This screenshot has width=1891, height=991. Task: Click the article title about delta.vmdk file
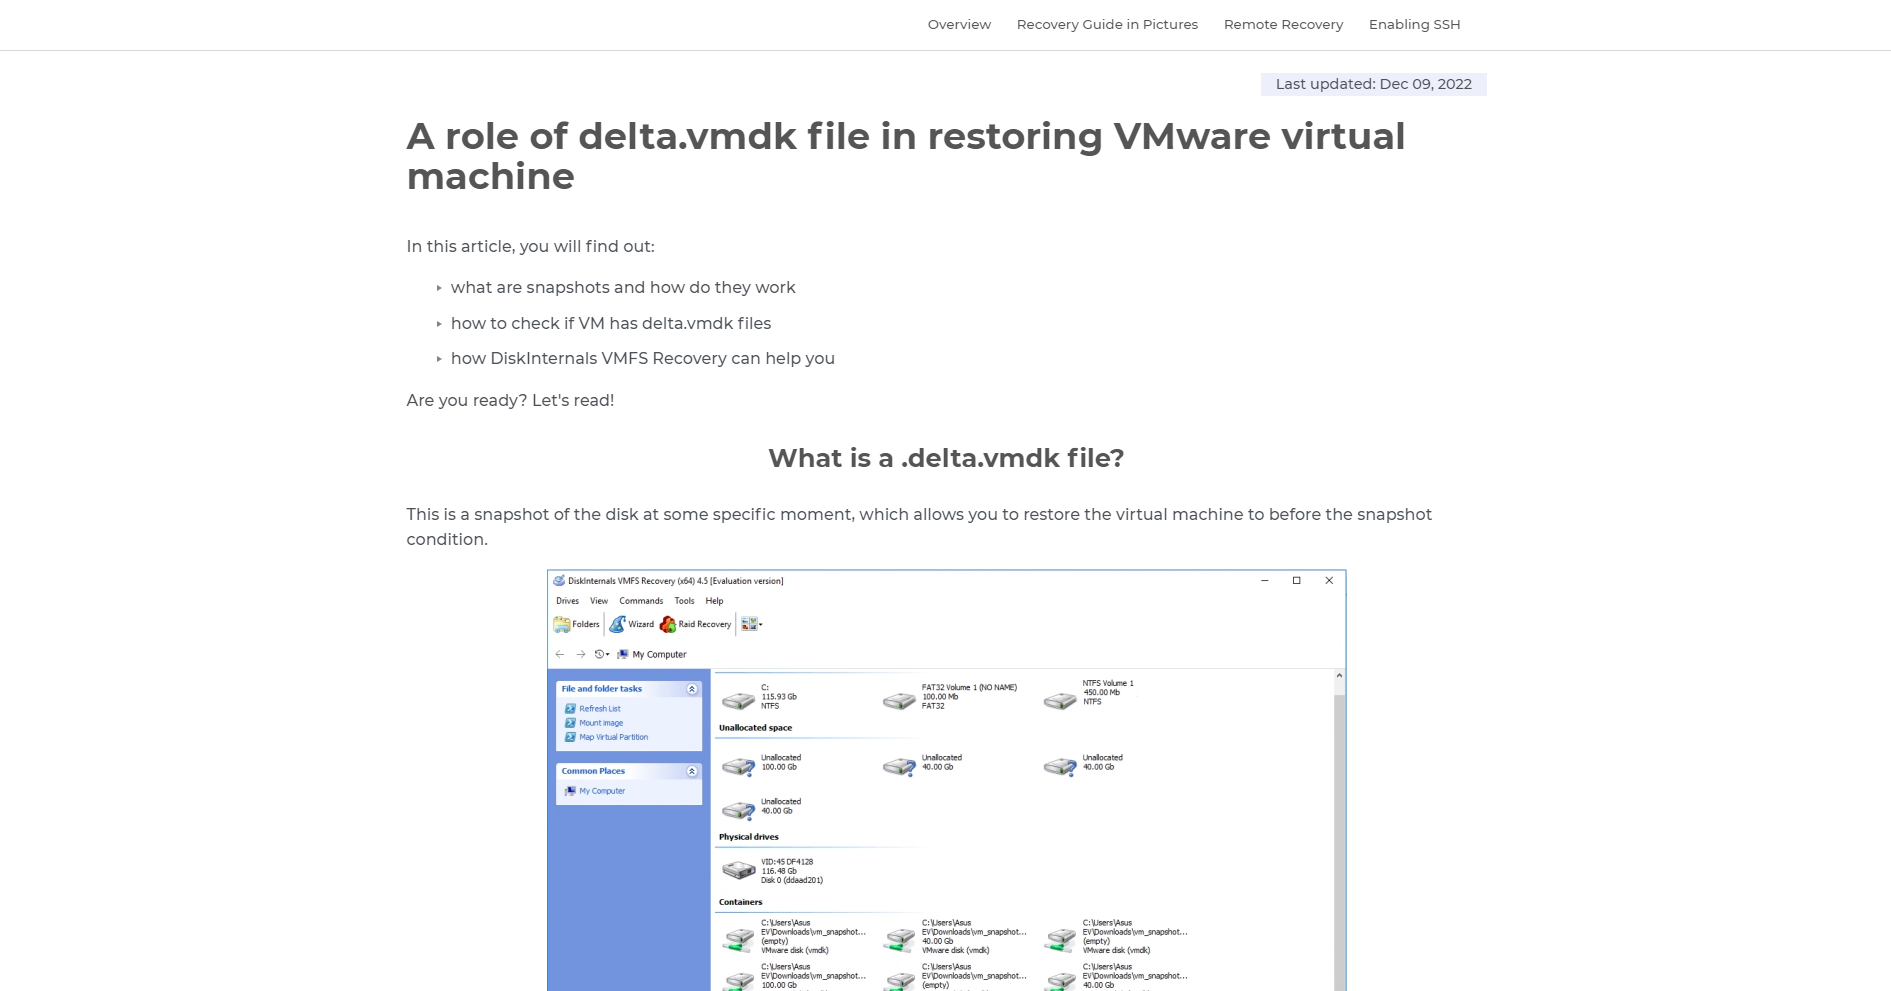(906, 156)
